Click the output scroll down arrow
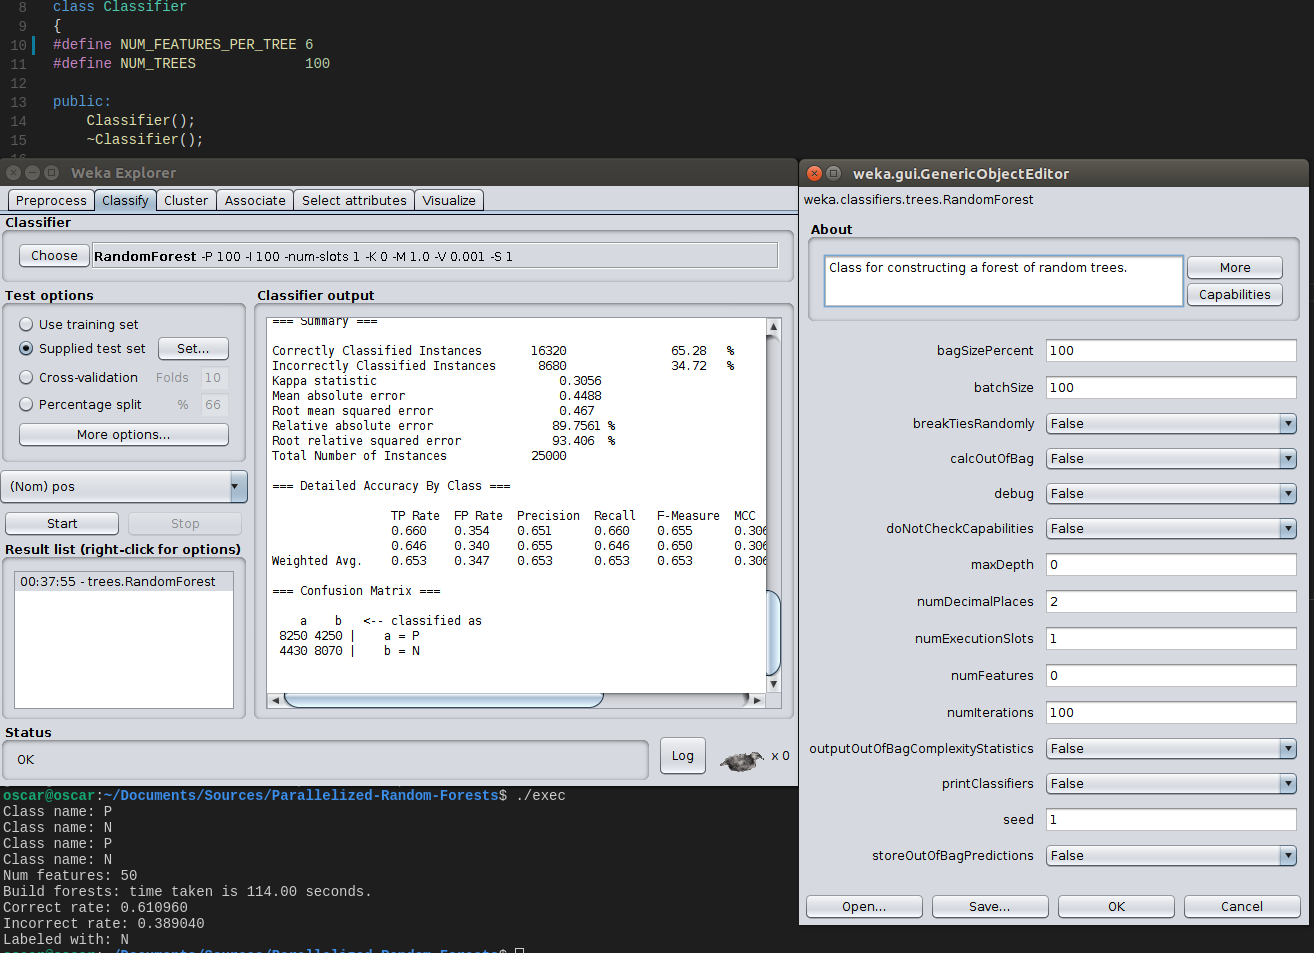 (773, 684)
